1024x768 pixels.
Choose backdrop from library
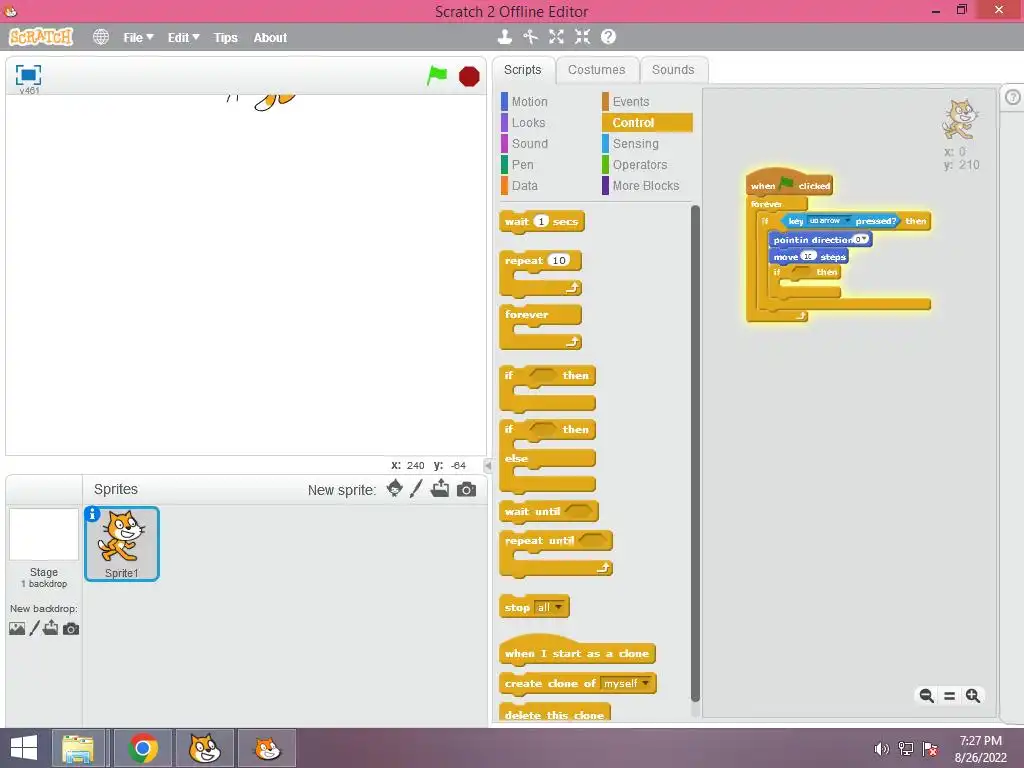[17, 628]
